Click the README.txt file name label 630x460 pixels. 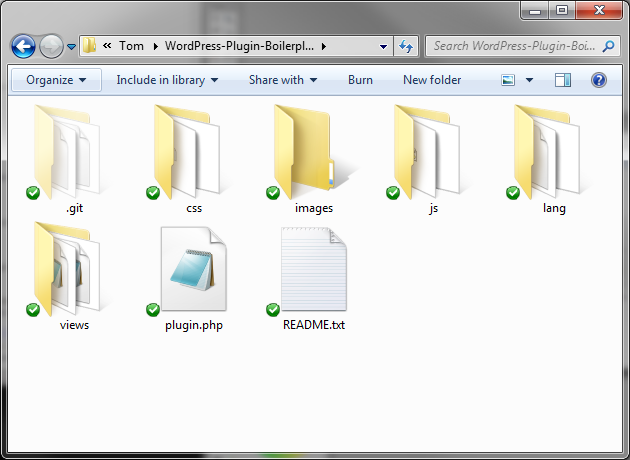[x=314, y=325]
